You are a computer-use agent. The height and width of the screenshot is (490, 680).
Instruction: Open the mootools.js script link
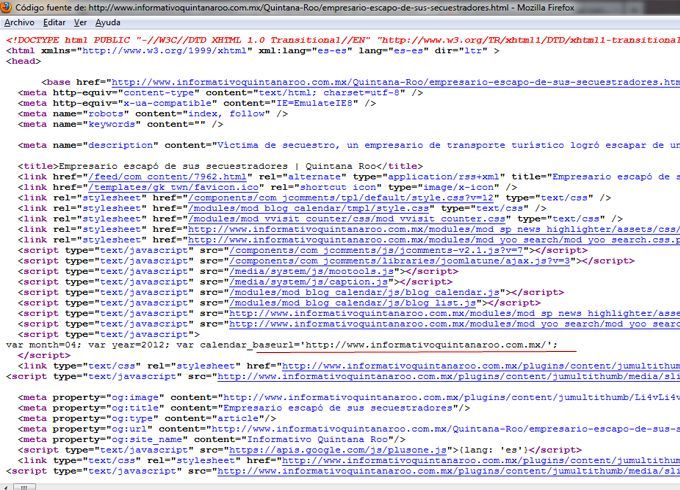(x=311, y=271)
